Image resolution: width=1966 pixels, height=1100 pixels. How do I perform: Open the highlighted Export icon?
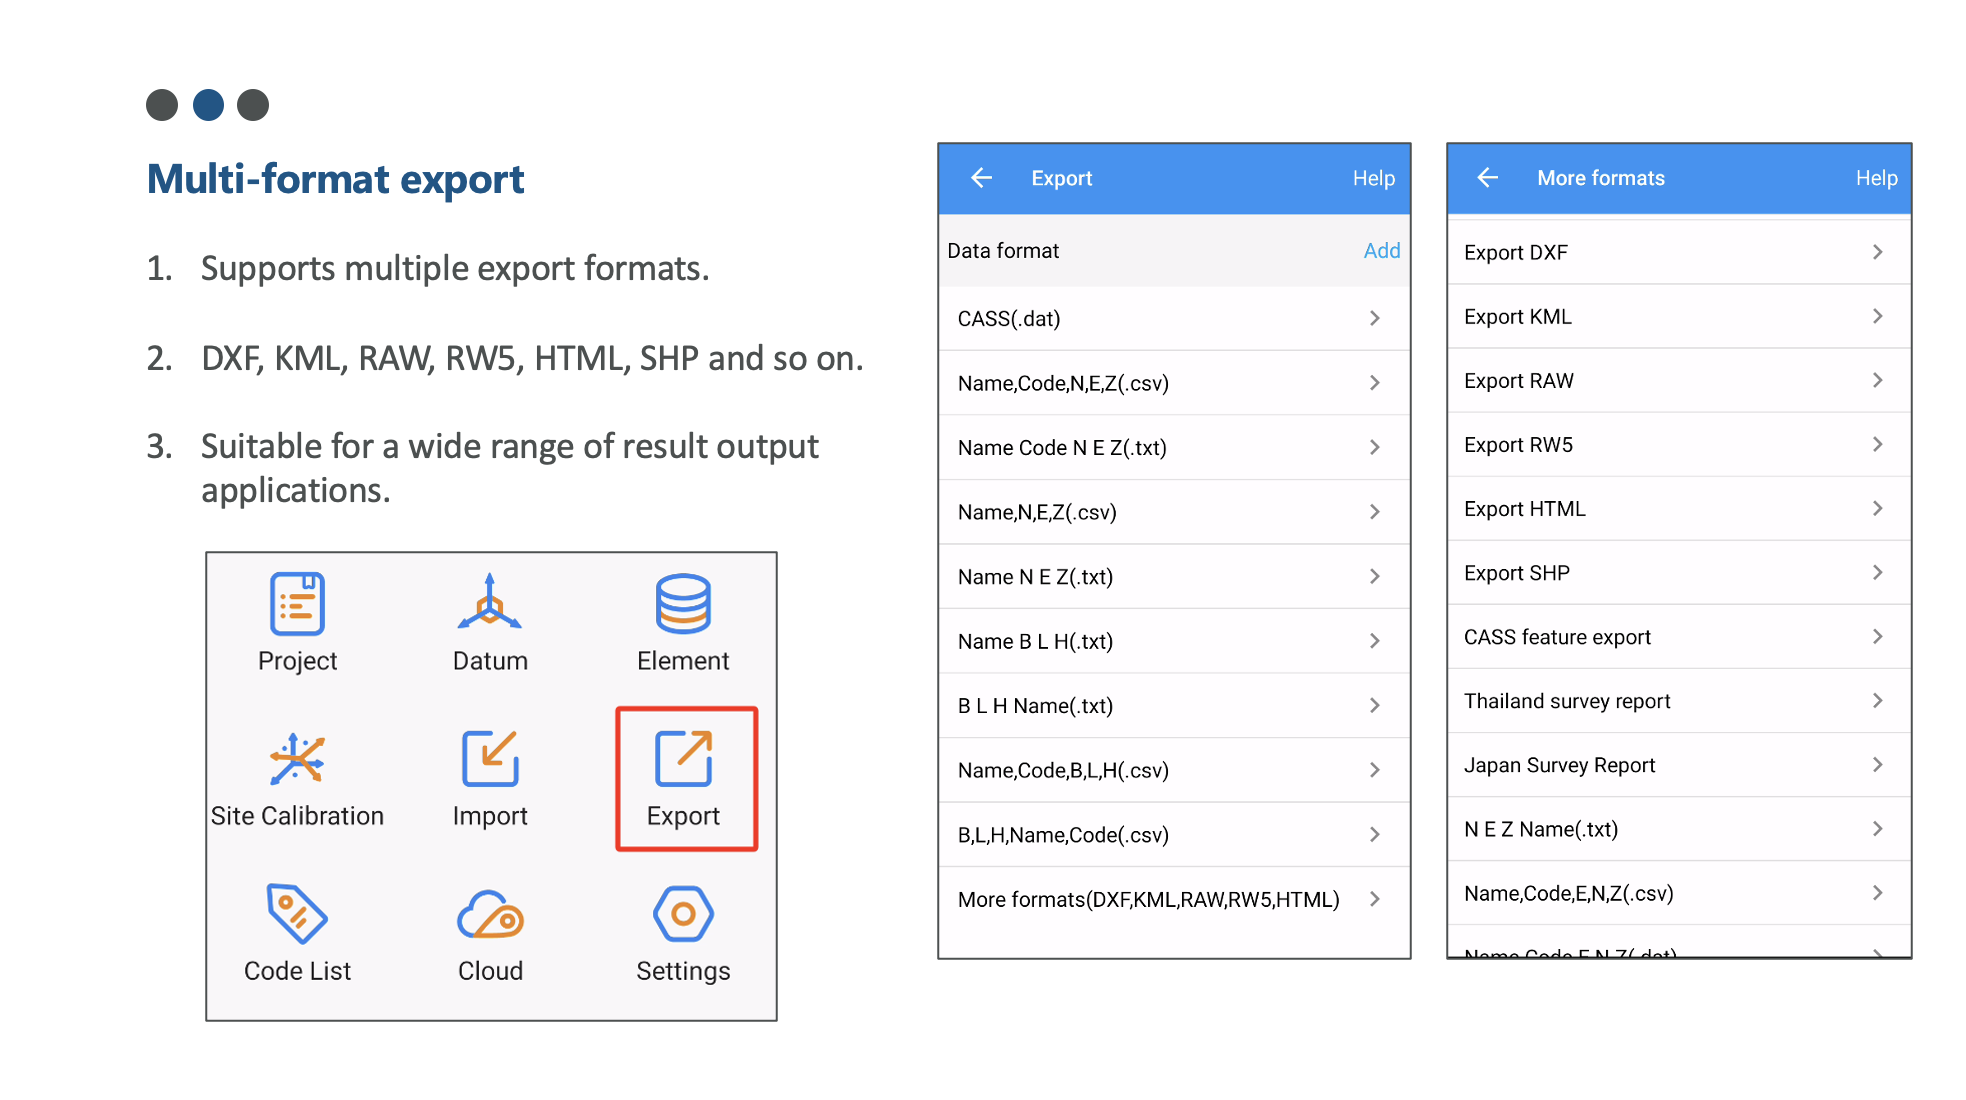tap(684, 759)
